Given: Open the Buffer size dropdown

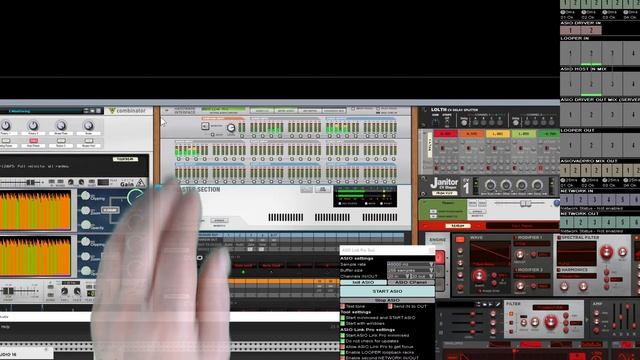Looking at the screenshot, I should [x=410, y=270].
